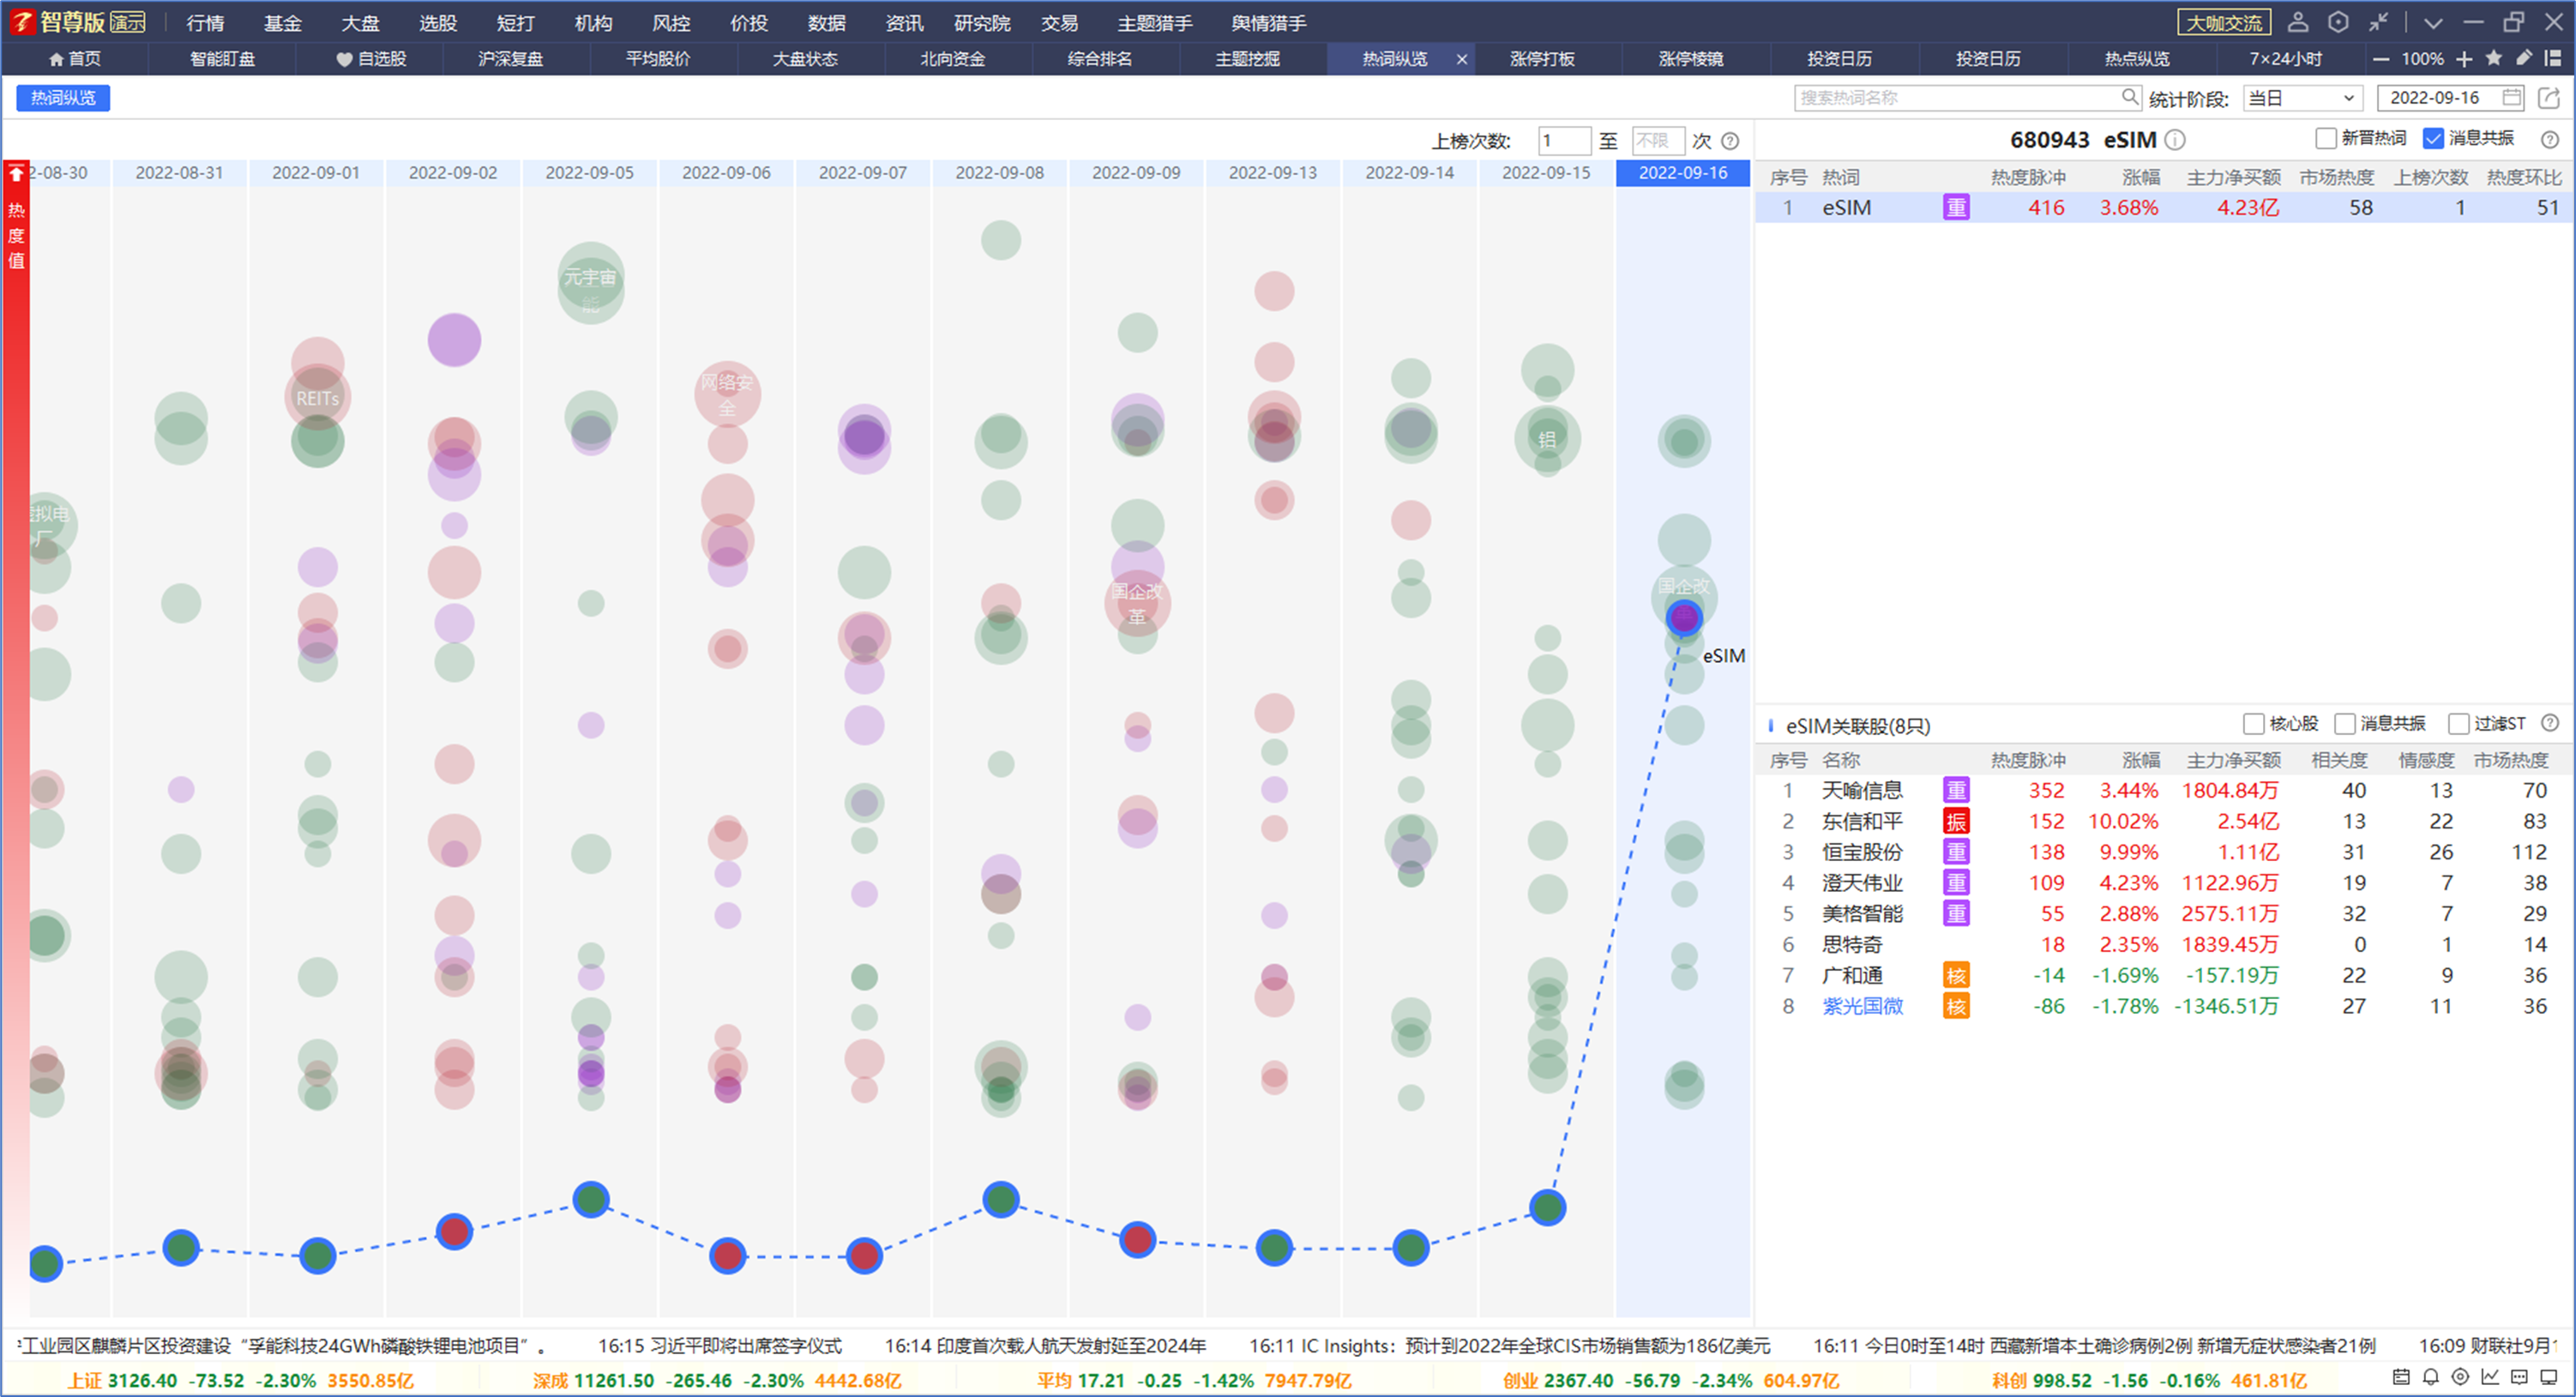Click the help icon beside 消息共振 checkbox
This screenshot has width=2576, height=1397.
2550,139
